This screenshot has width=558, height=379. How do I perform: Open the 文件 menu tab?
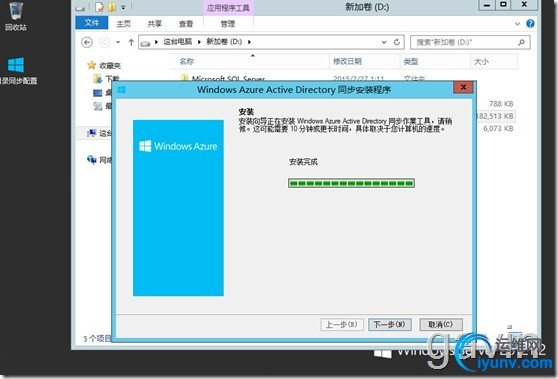tap(92, 23)
